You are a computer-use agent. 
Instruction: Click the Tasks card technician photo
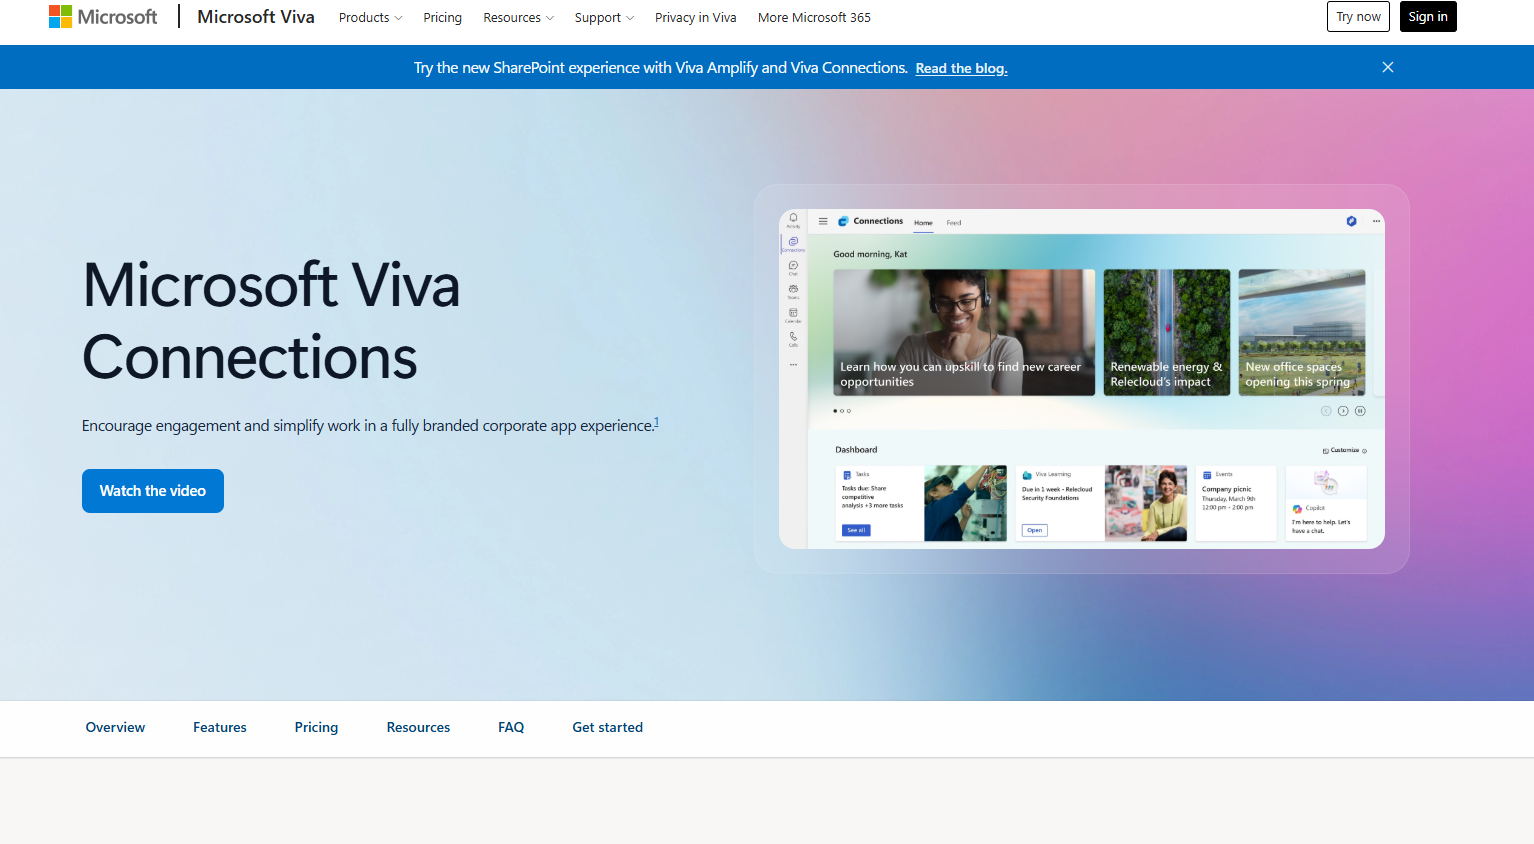965,503
